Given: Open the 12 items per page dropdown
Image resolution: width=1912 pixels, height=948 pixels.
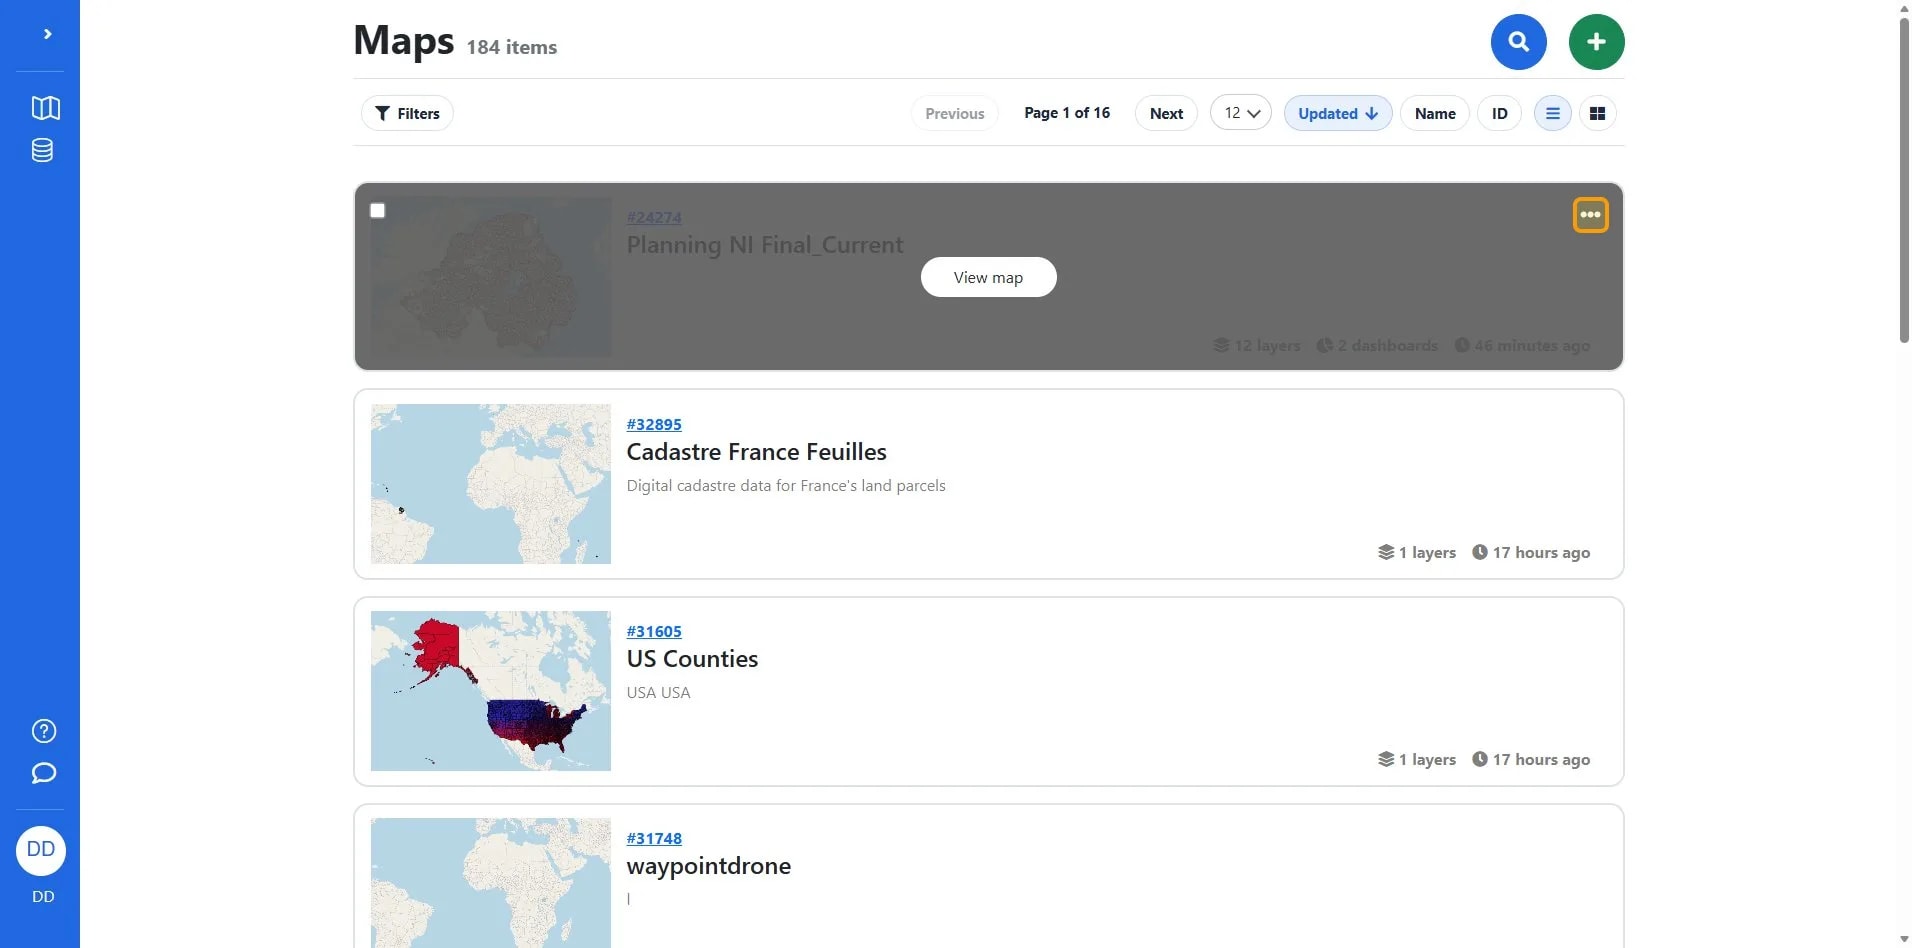Looking at the screenshot, I should [1241, 113].
